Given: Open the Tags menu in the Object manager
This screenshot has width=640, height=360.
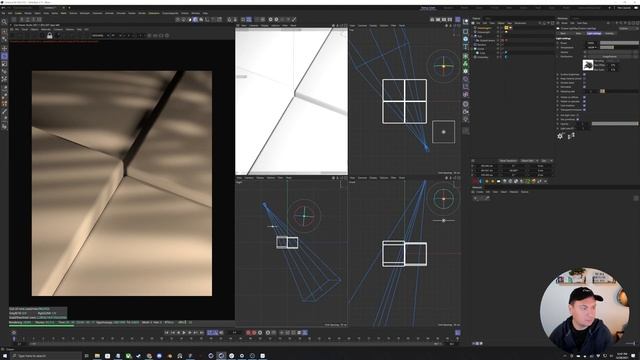Looking at the screenshot, I should point(510,23).
